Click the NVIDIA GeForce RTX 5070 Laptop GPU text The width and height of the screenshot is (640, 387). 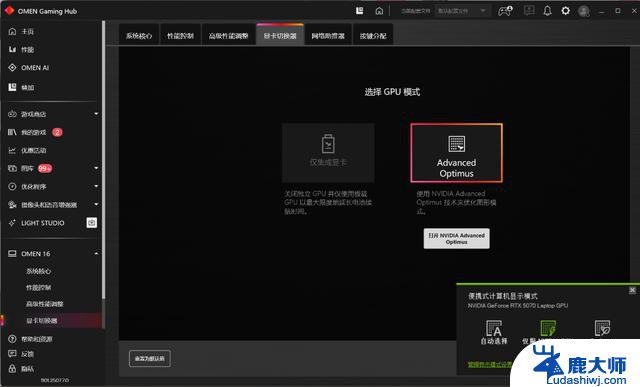pyautogui.click(x=518, y=305)
